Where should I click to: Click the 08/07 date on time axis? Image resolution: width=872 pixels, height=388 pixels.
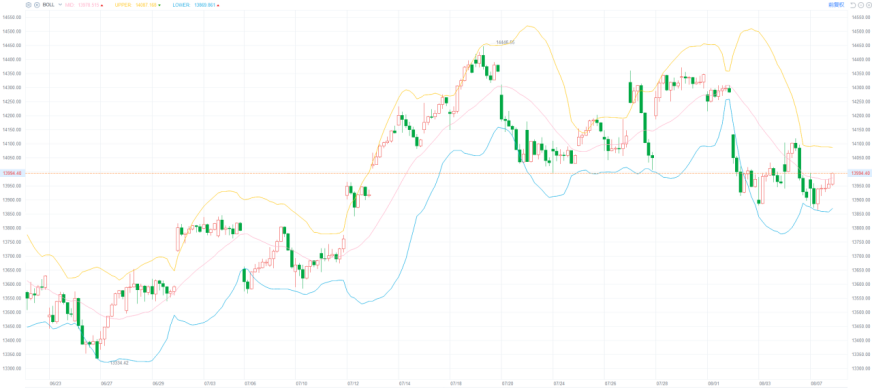(x=816, y=384)
